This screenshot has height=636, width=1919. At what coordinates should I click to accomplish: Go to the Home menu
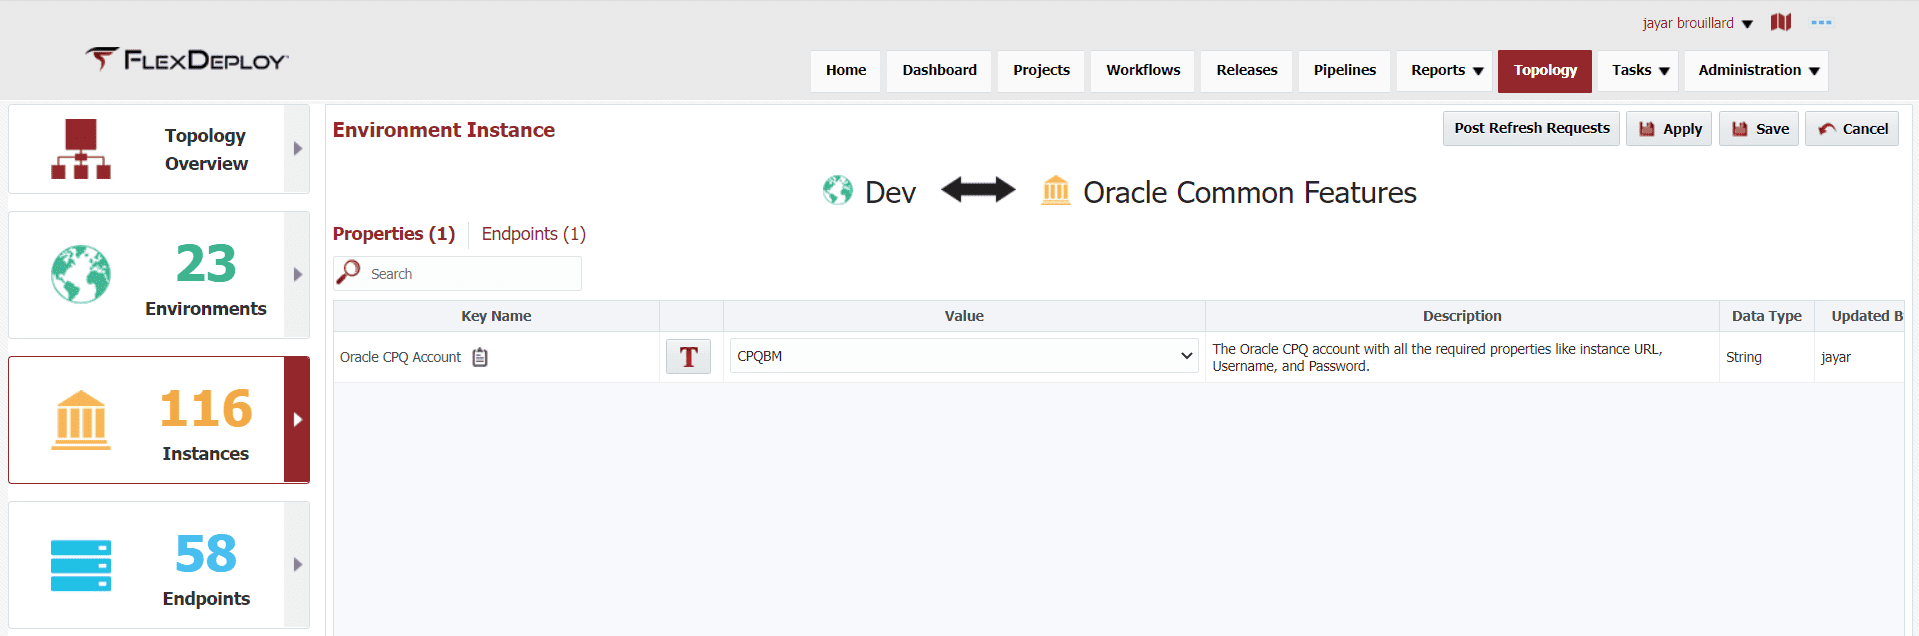click(x=846, y=70)
